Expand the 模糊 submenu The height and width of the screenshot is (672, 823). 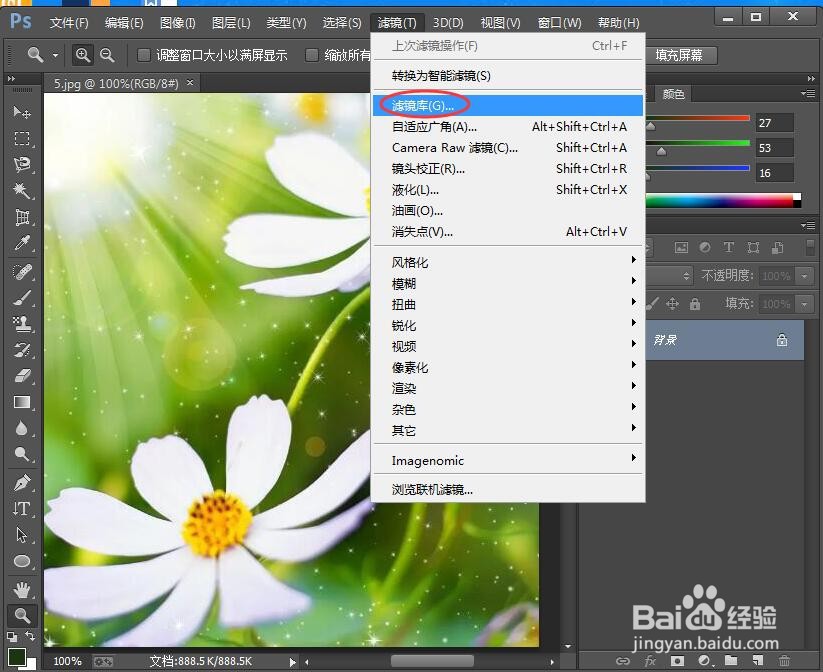[x=508, y=284]
